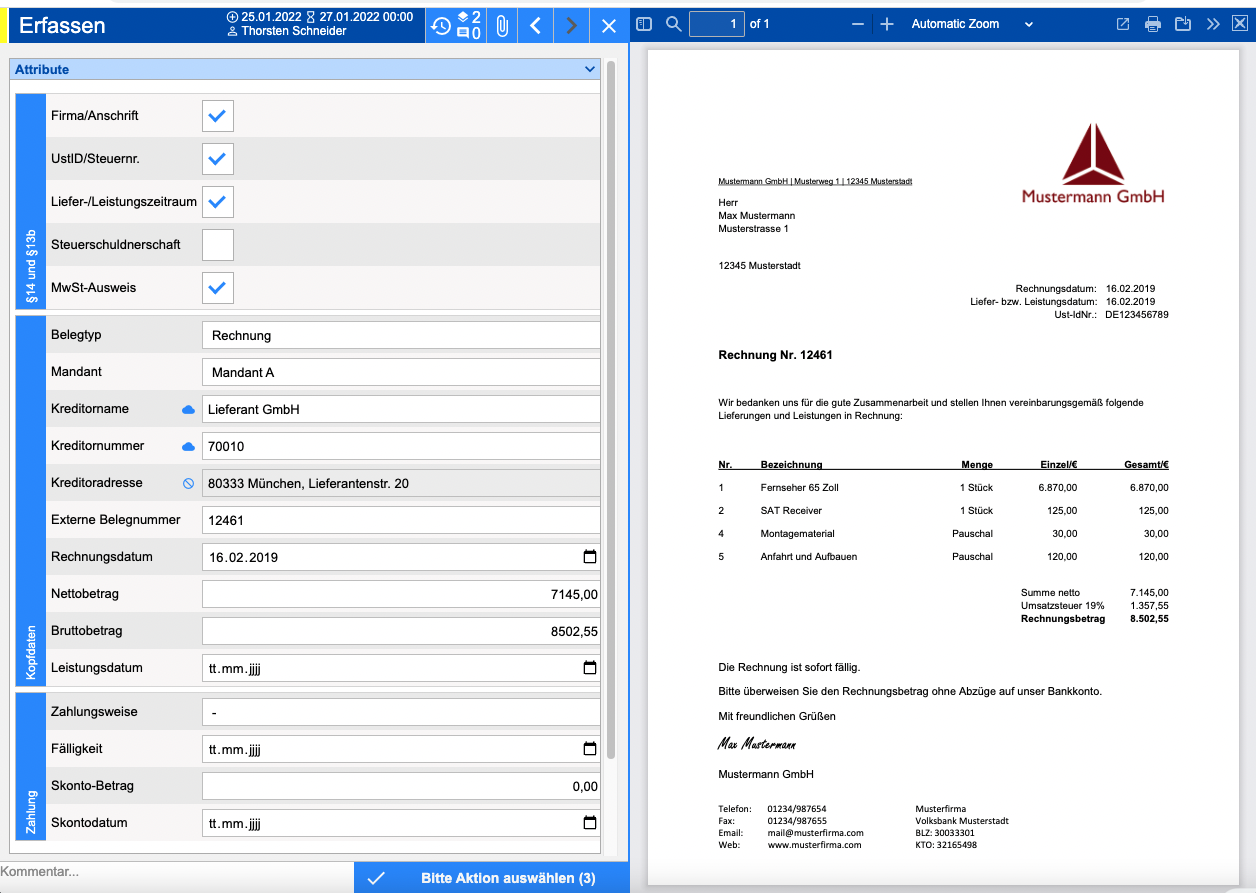Viewport: 1256px width, 893px height.
Task: Click the Mustermann GmbH logo
Action: tap(1093, 164)
